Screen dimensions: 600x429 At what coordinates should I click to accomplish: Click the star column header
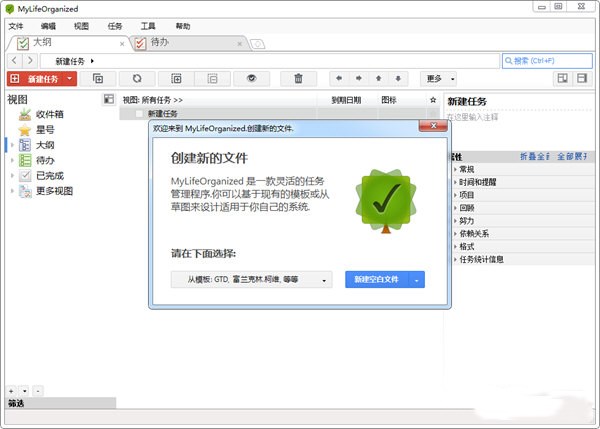pos(433,100)
